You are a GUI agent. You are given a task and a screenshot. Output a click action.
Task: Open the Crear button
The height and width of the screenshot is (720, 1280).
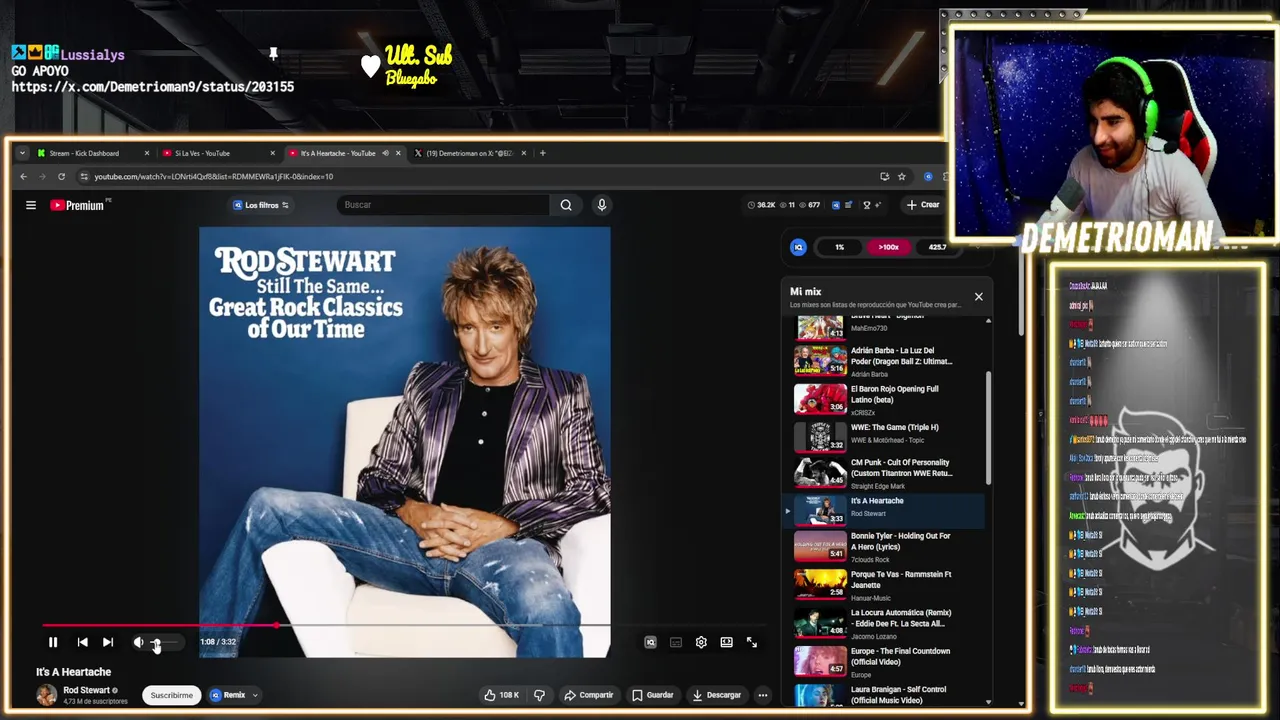pyautogui.click(x=922, y=205)
